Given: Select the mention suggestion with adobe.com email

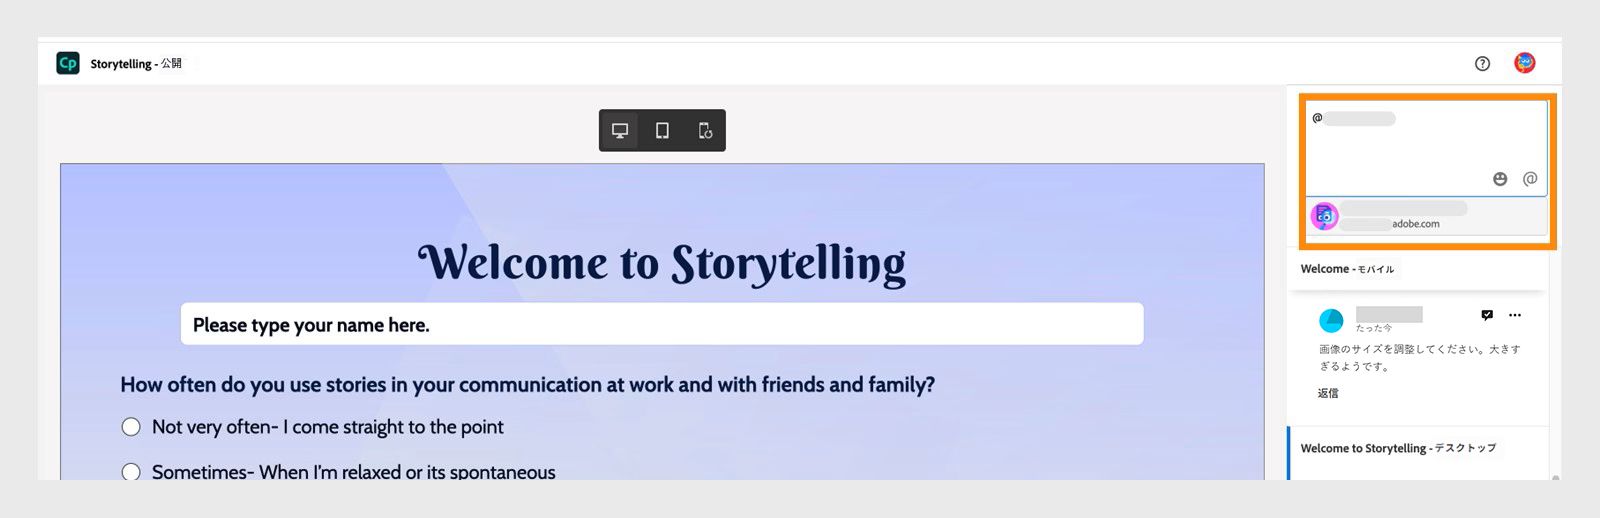Looking at the screenshot, I should (1426, 216).
